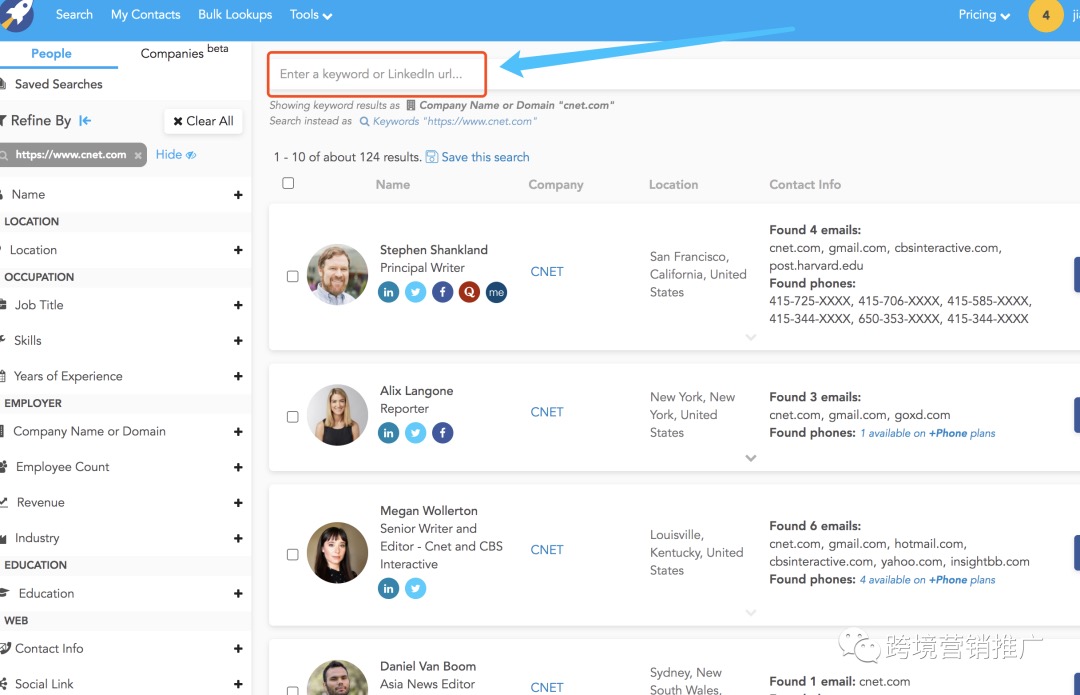Open Stephen Shankland's LinkedIn profile icon
The width and height of the screenshot is (1080, 695).
(388, 292)
